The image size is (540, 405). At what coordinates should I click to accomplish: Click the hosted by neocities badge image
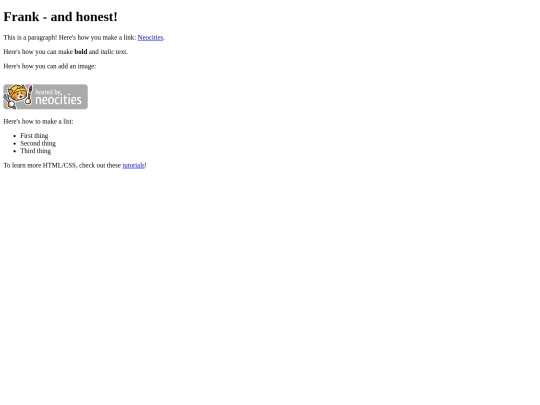coord(45,97)
